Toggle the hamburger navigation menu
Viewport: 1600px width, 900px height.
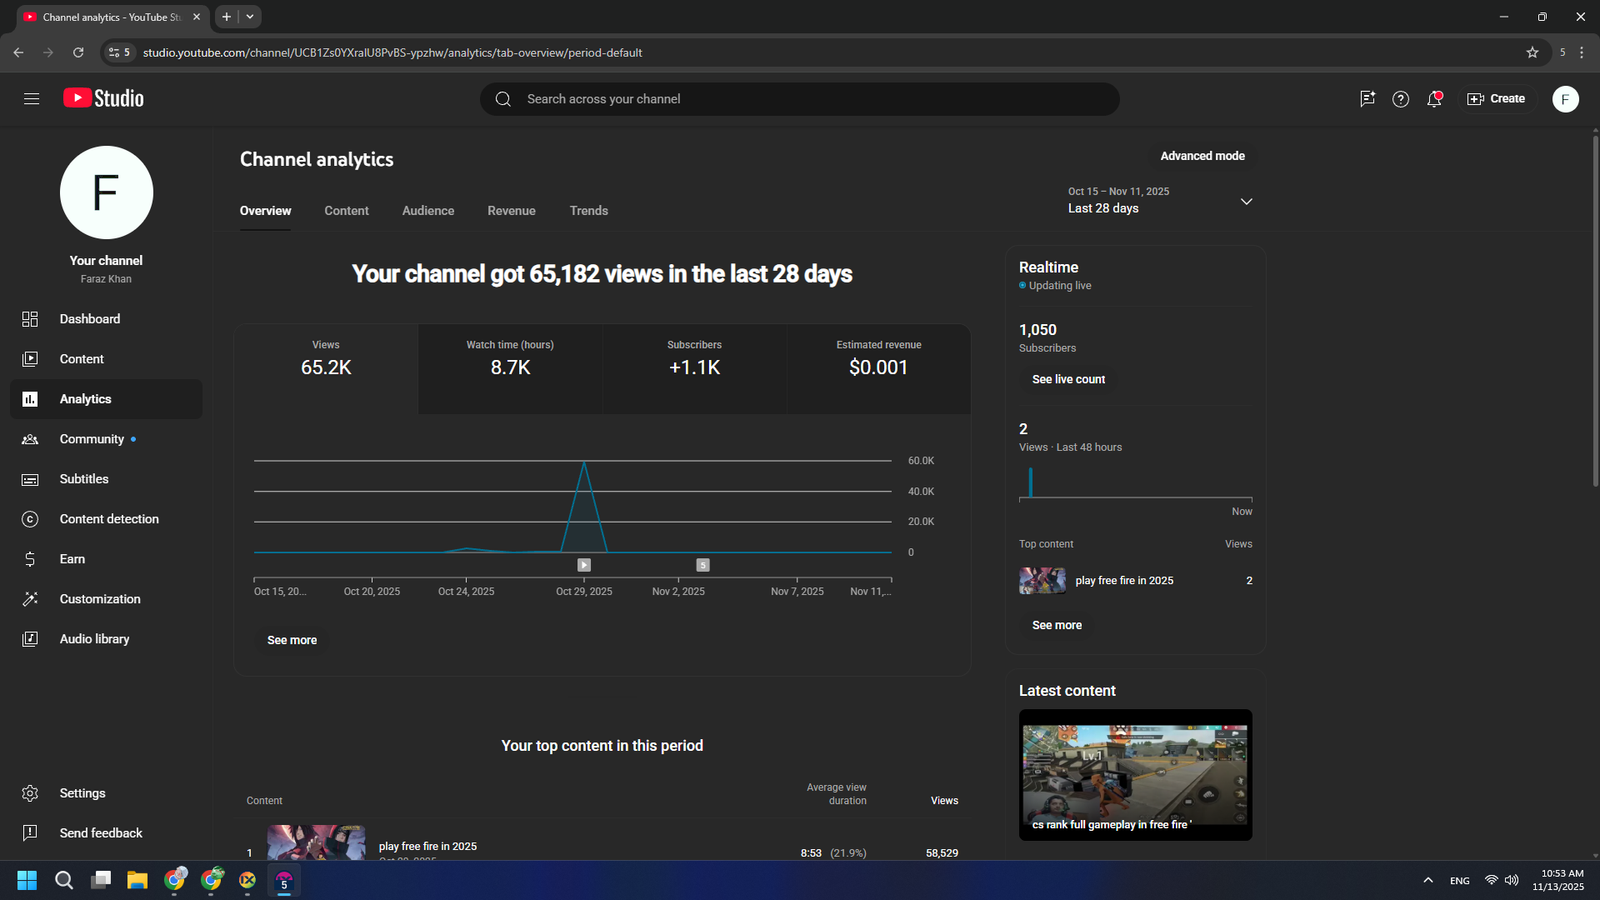tap(31, 99)
